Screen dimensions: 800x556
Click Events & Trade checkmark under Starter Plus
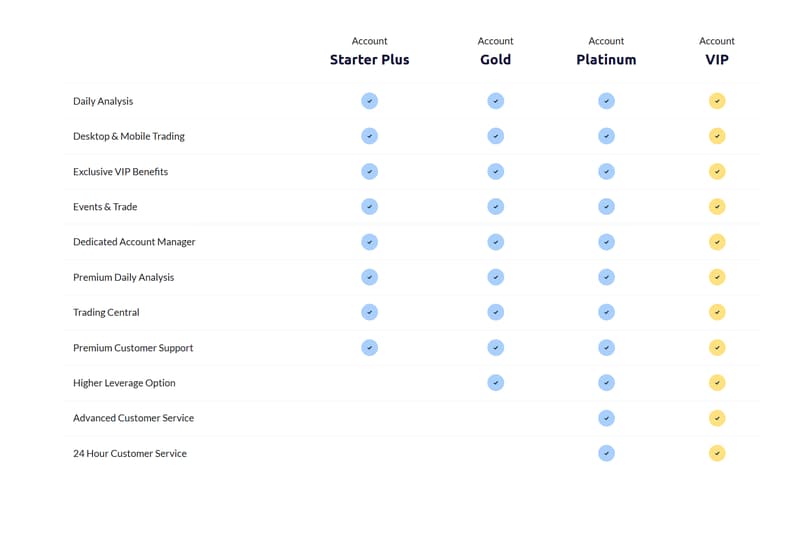[x=369, y=207]
